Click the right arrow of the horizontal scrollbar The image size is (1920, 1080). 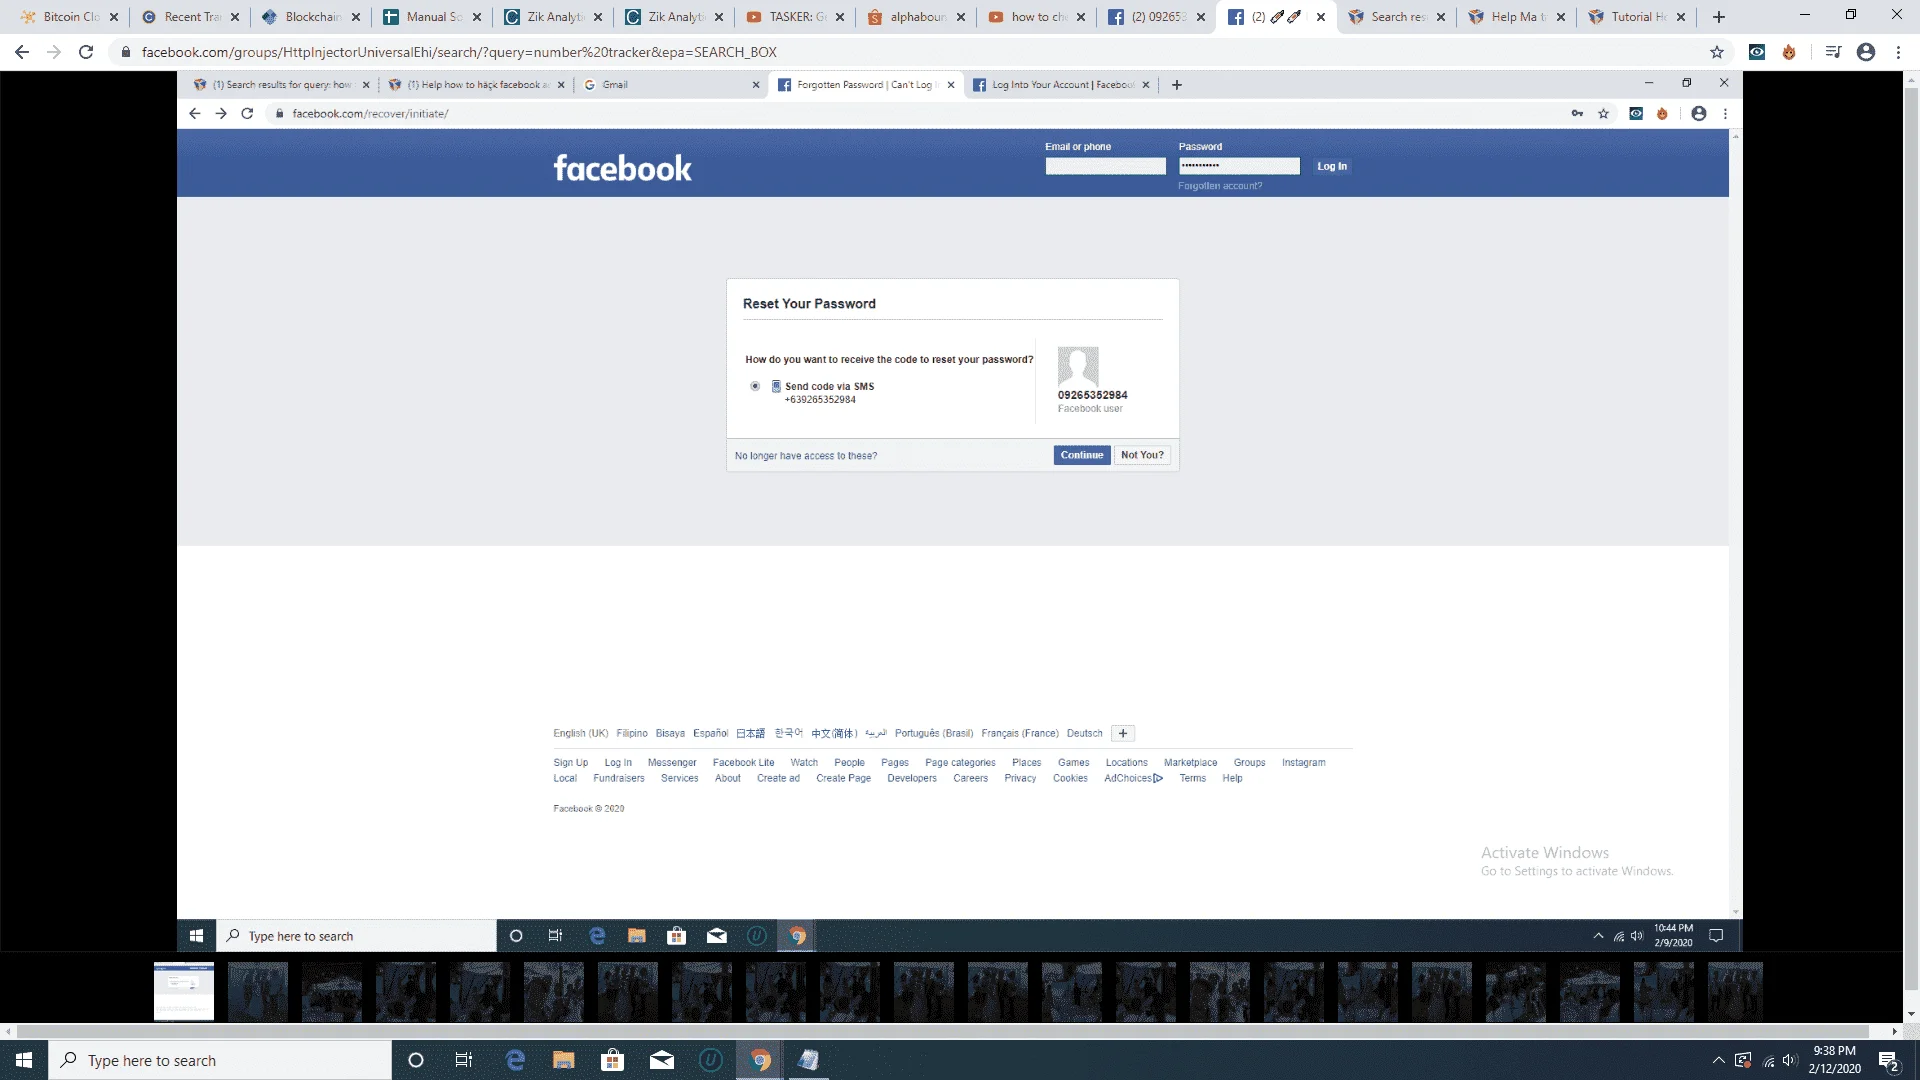click(x=1894, y=1031)
